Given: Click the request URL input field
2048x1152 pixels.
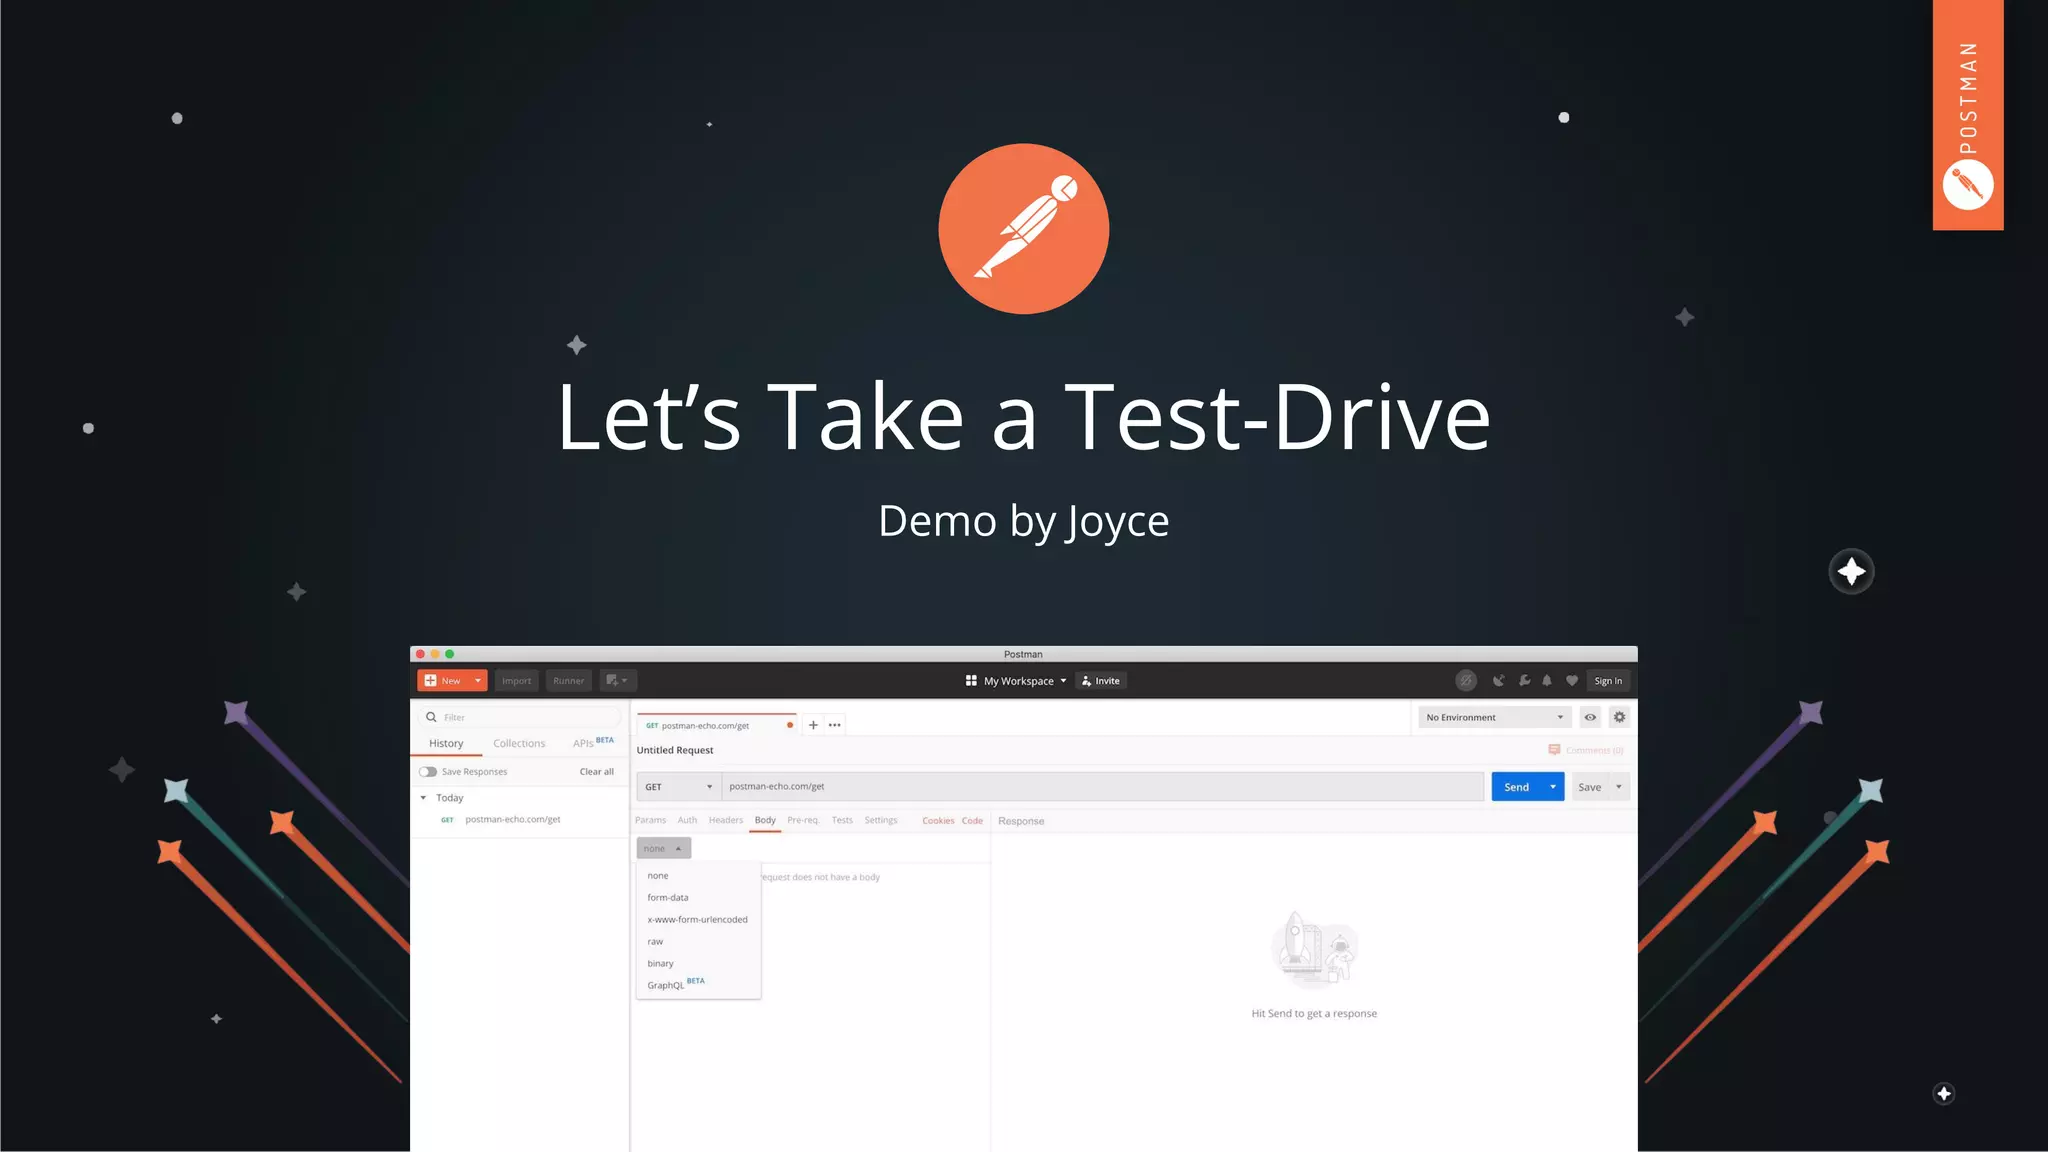Looking at the screenshot, I should [1103, 787].
